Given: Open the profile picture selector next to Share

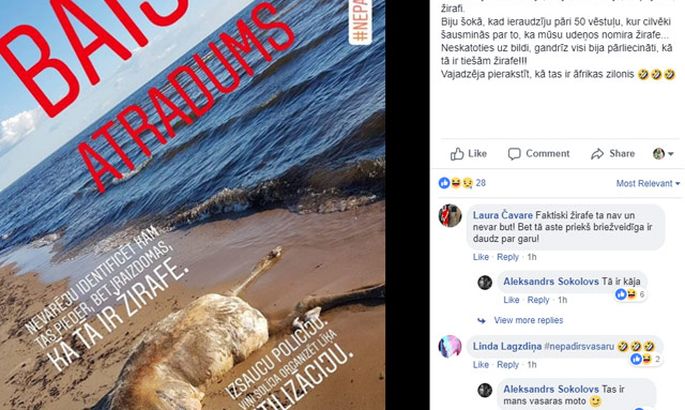Looking at the screenshot, I should (x=663, y=154).
